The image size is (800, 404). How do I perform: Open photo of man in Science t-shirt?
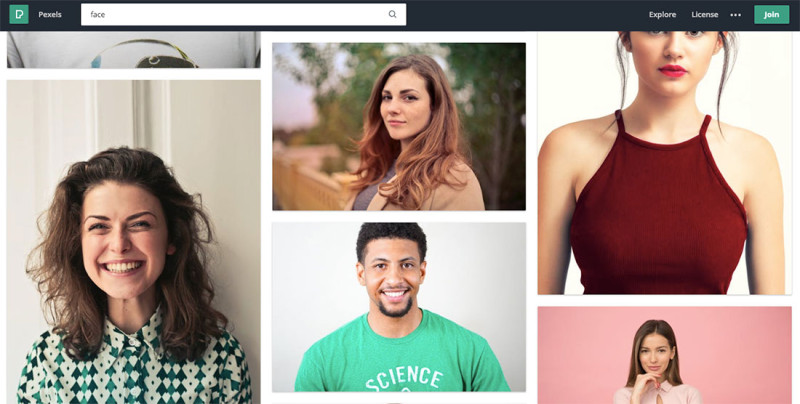click(x=399, y=307)
